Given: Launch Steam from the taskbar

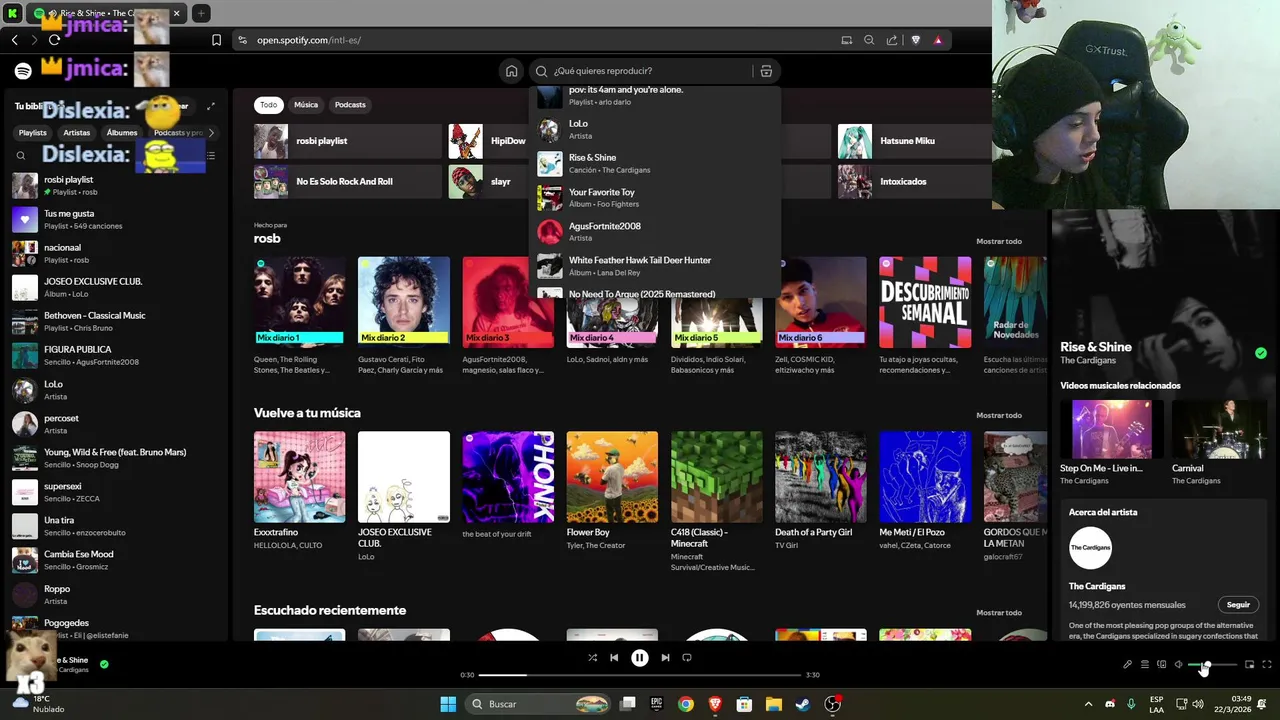Looking at the screenshot, I should tap(802, 704).
